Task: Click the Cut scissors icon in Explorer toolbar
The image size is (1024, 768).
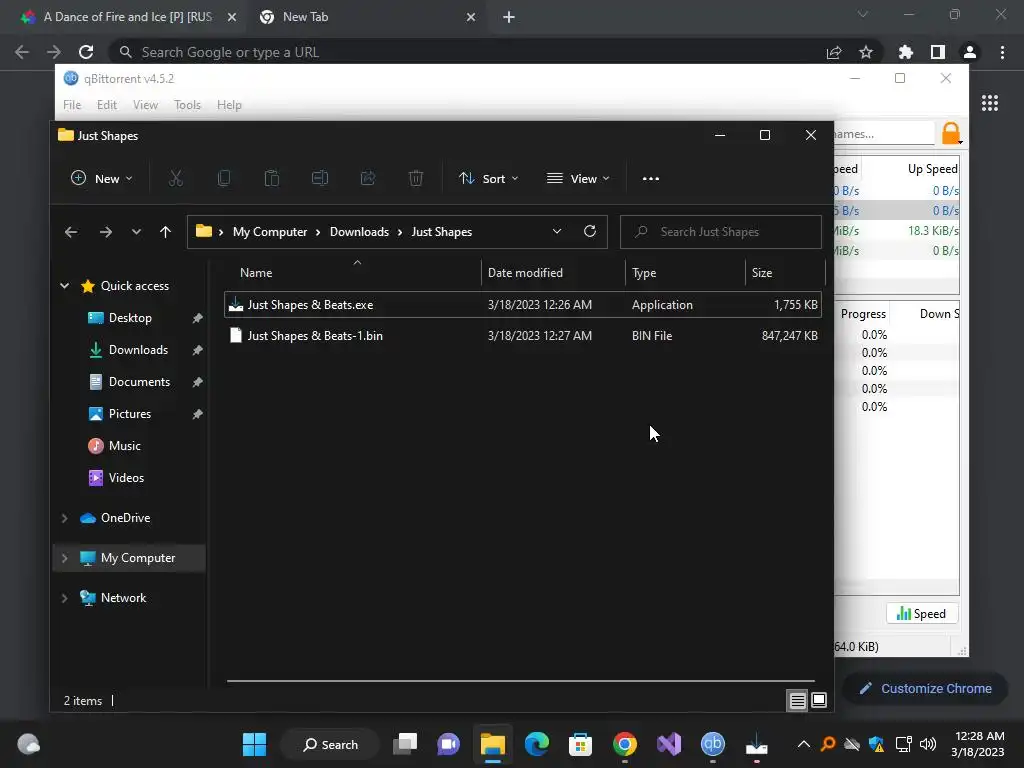Action: (176, 178)
